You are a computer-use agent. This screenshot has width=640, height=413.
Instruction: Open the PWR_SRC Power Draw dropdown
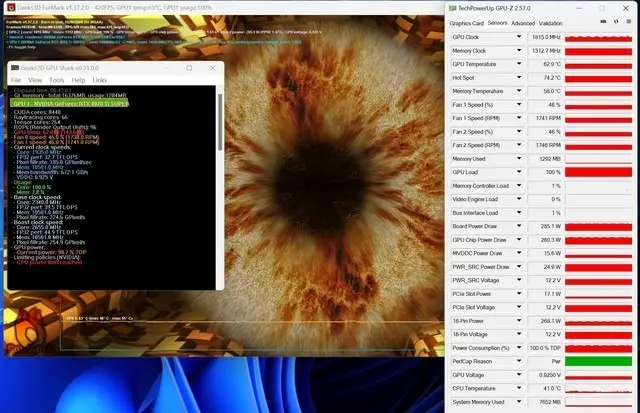(519, 266)
